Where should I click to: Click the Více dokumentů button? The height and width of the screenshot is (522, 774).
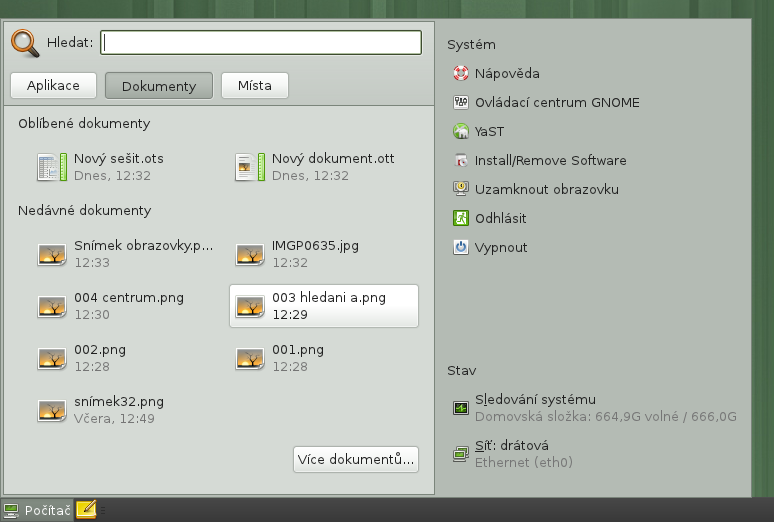(x=356, y=459)
